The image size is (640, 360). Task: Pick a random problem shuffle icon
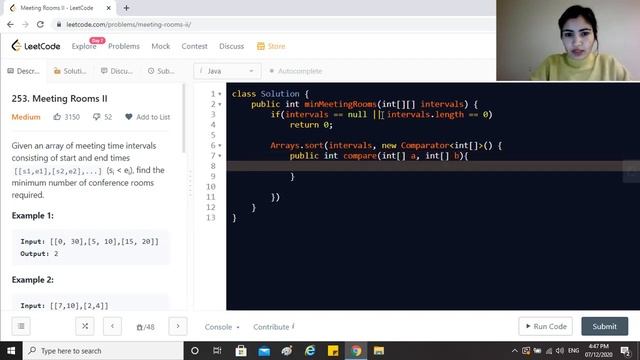pyautogui.click(x=85, y=326)
